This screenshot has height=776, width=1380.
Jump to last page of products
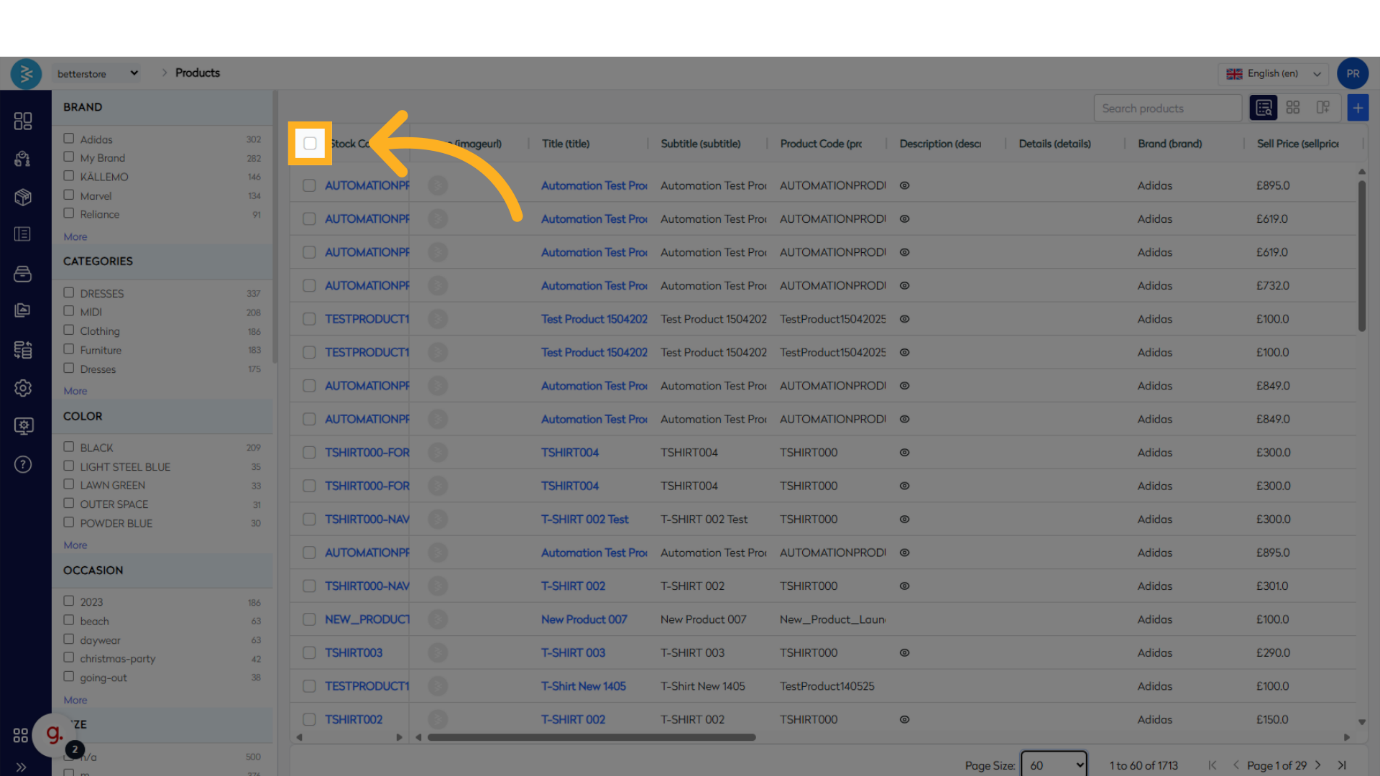[1342, 765]
